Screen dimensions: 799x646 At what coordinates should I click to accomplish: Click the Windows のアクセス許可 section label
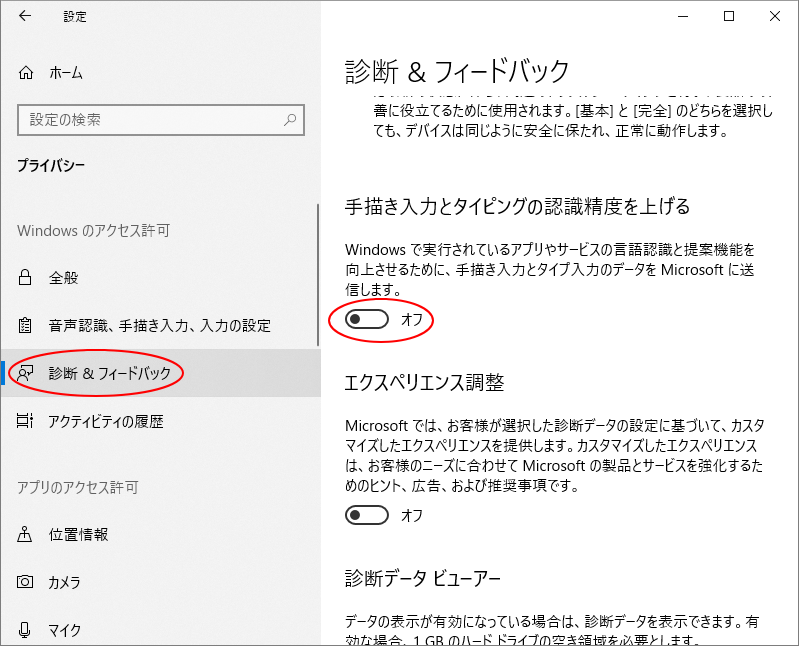93,230
